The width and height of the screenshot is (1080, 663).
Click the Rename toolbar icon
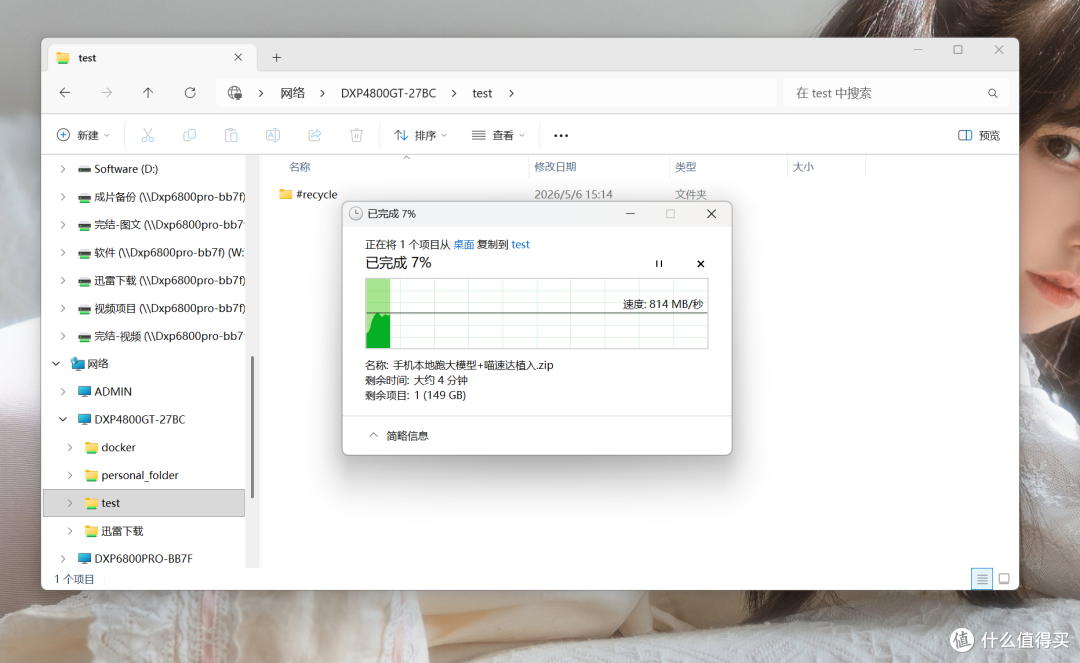point(273,135)
